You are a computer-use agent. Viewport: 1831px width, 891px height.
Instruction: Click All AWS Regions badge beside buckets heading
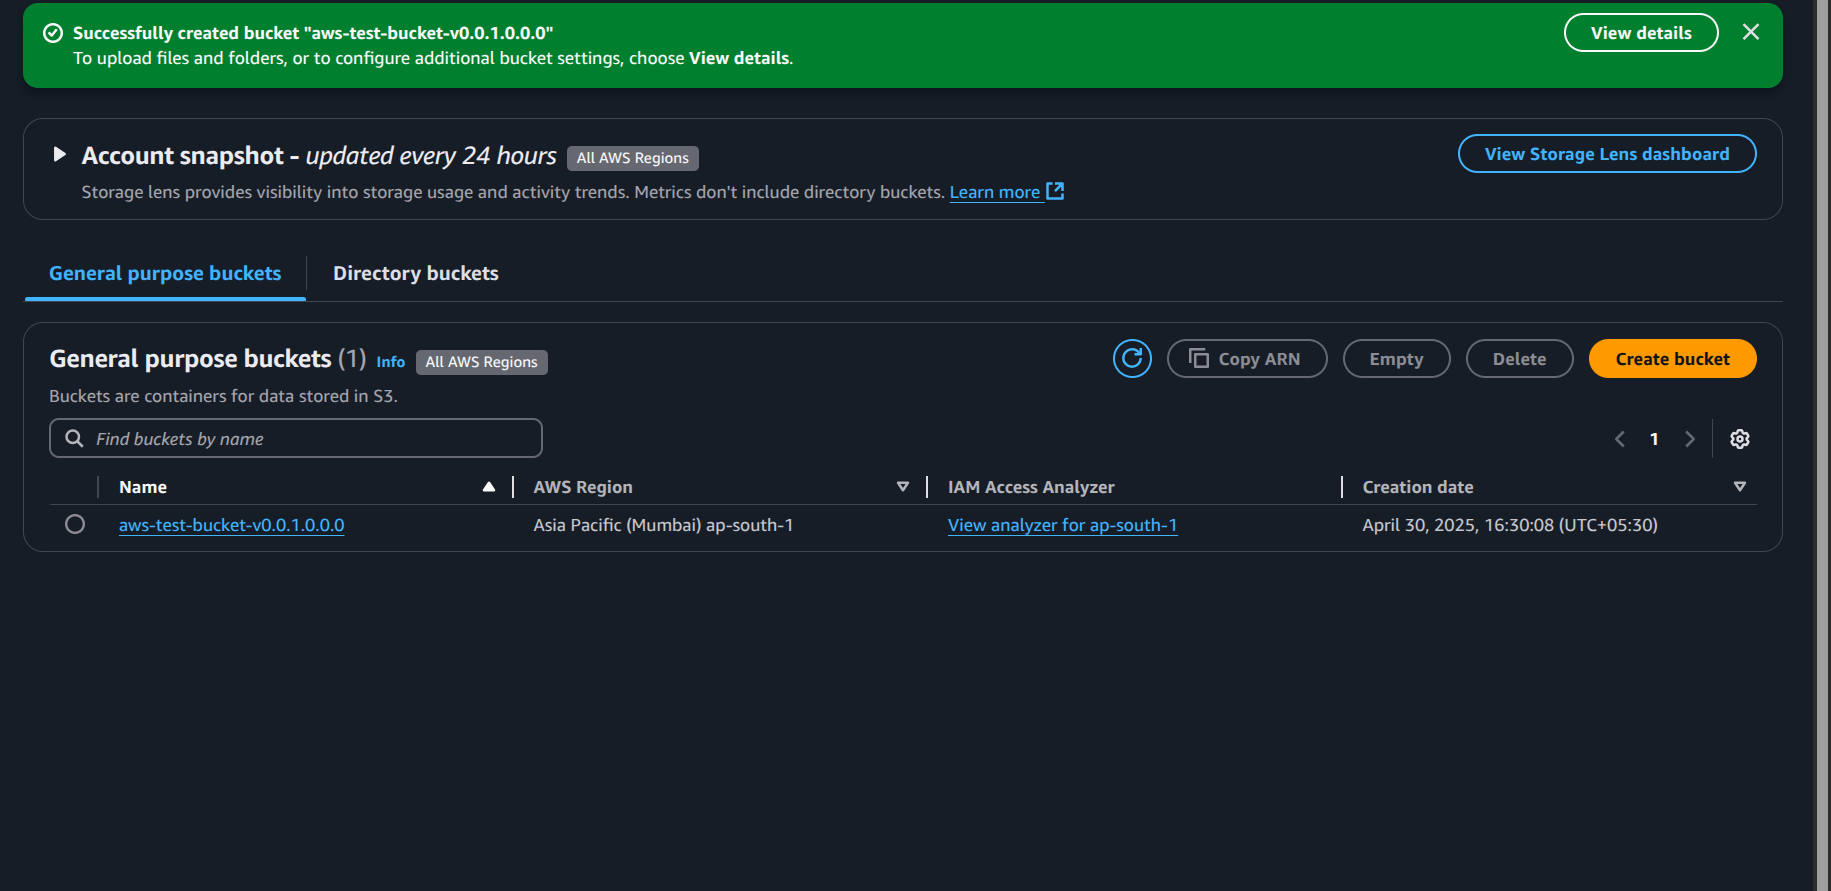[482, 362]
